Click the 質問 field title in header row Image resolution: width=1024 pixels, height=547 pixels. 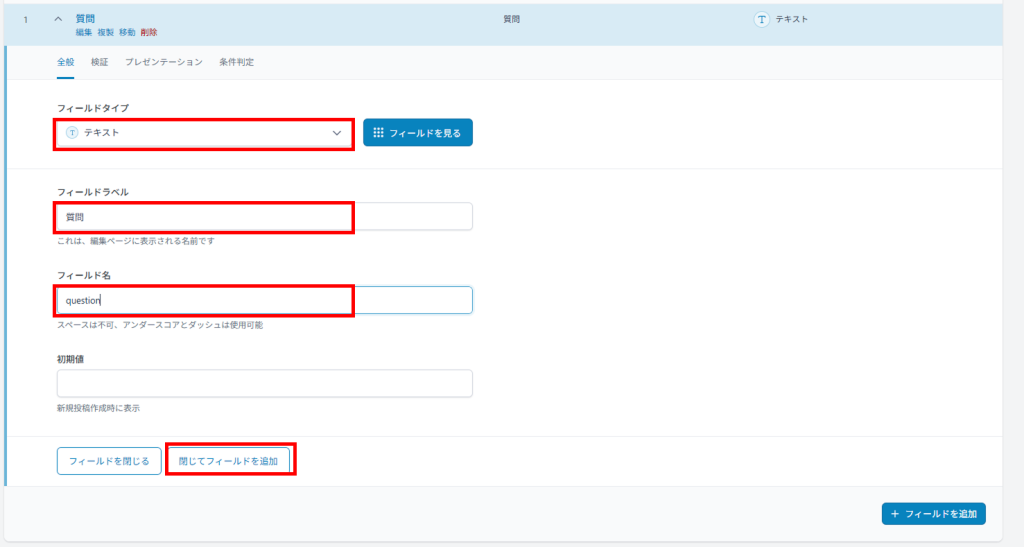click(85, 18)
